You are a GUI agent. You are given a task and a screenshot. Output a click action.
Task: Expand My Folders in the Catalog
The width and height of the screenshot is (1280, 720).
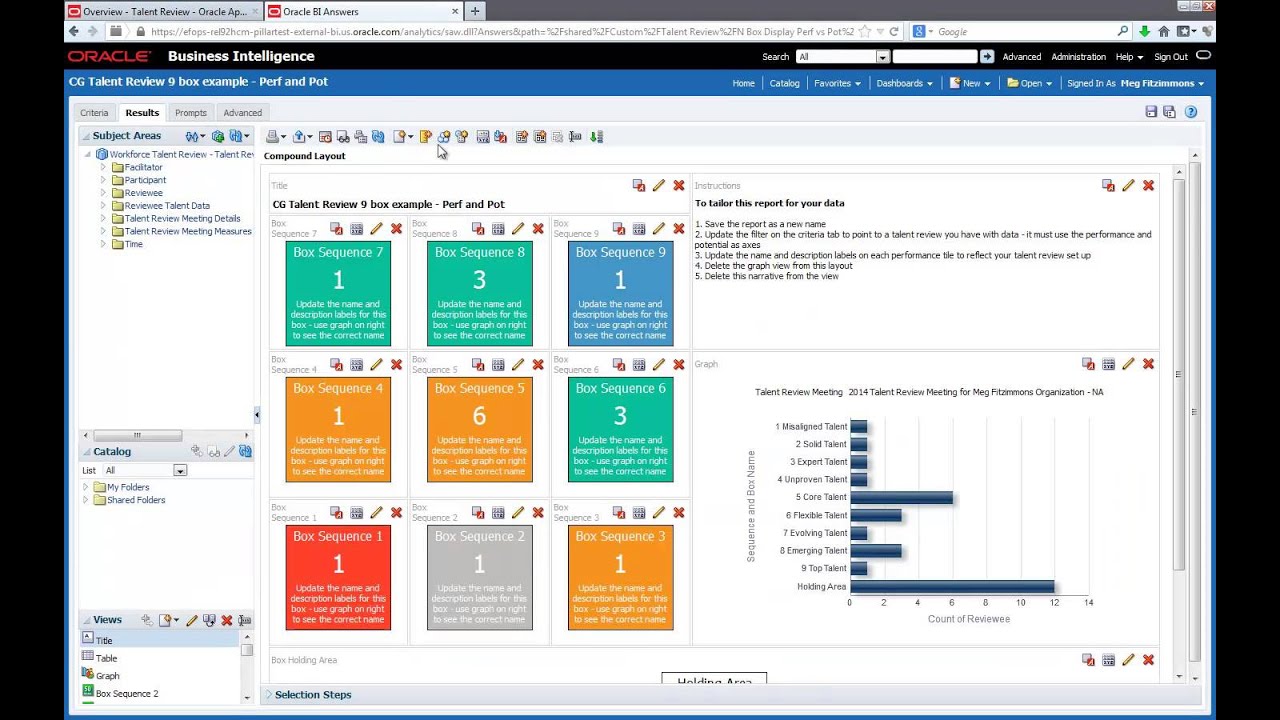click(86, 487)
